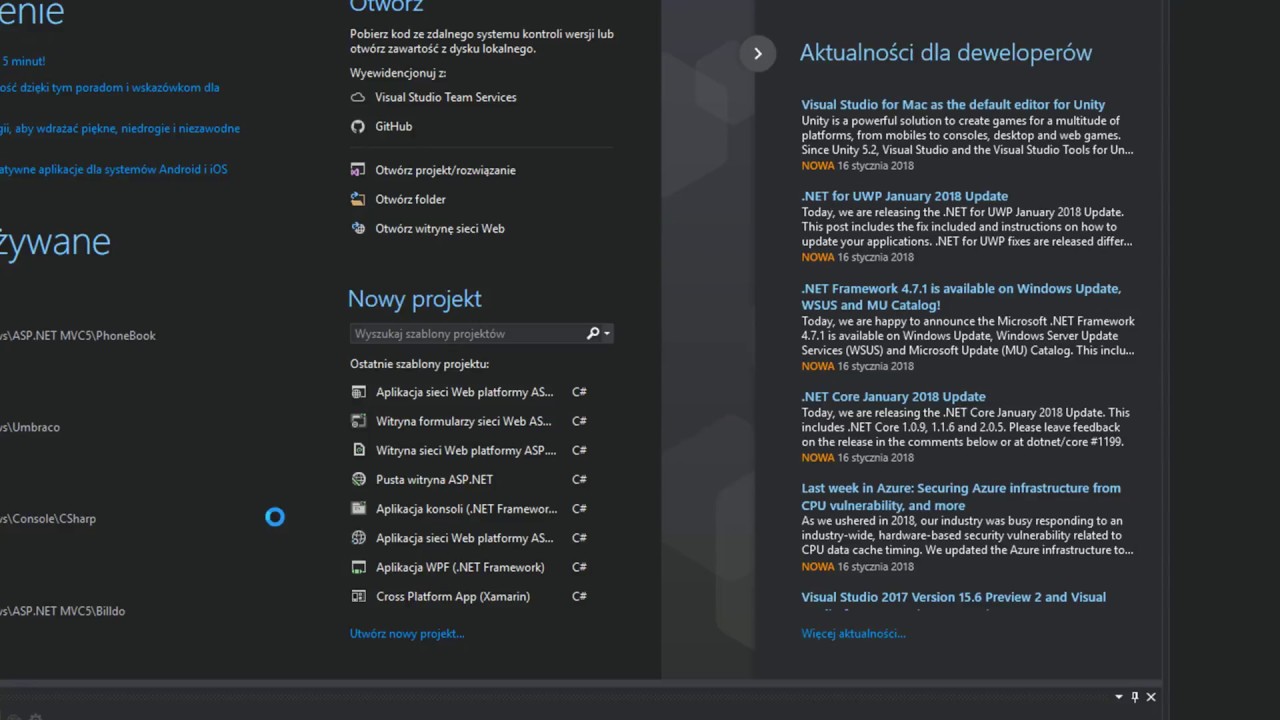The image size is (1280, 720).
Task: Open the Last week in Azure article
Action: 961,497
